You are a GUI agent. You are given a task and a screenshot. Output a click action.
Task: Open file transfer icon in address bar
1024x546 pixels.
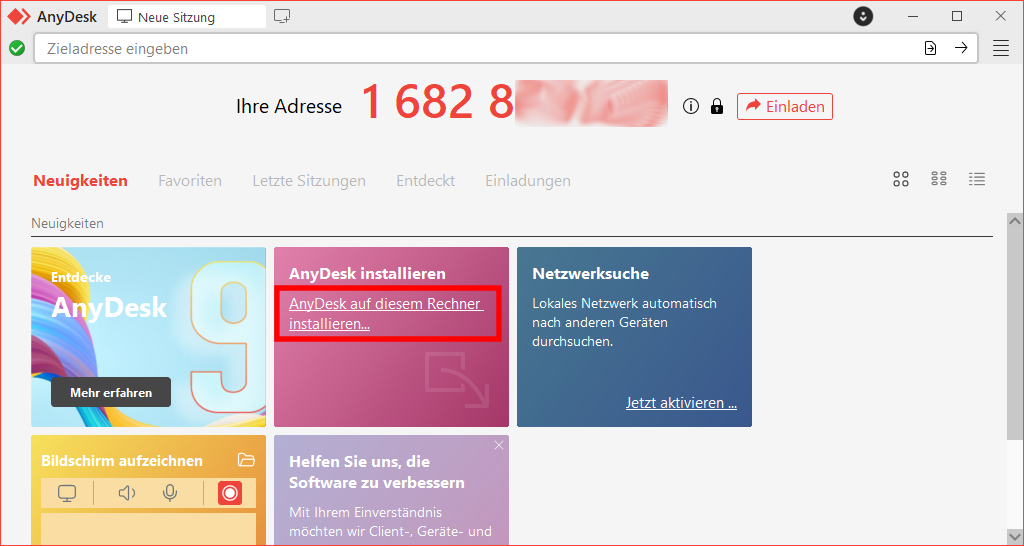pyautogui.click(x=931, y=48)
